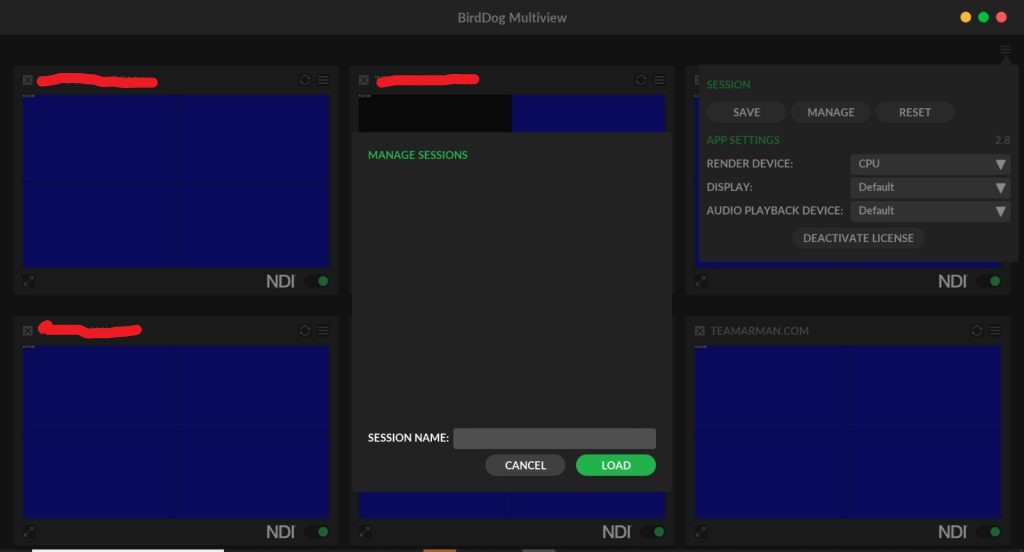
Task: Expand TEAMARMAN.COM panel to fullscreen
Action: tap(700, 532)
